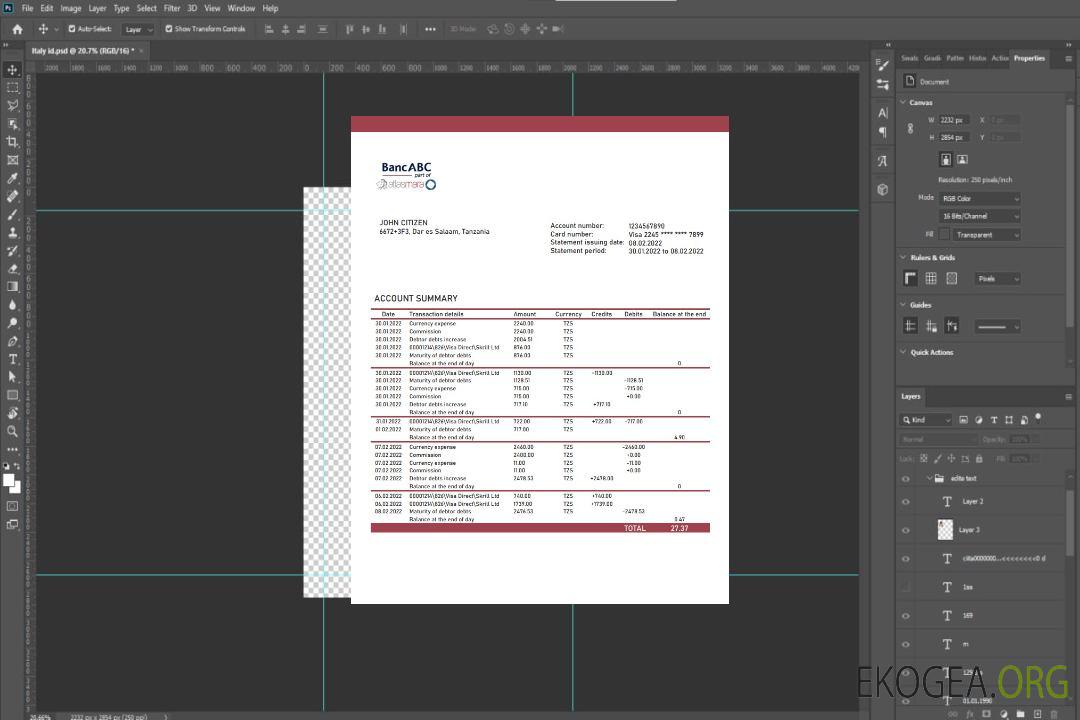The height and width of the screenshot is (720, 1080).
Task: Switch to the Actions panel tab
Action: [x=1000, y=58]
